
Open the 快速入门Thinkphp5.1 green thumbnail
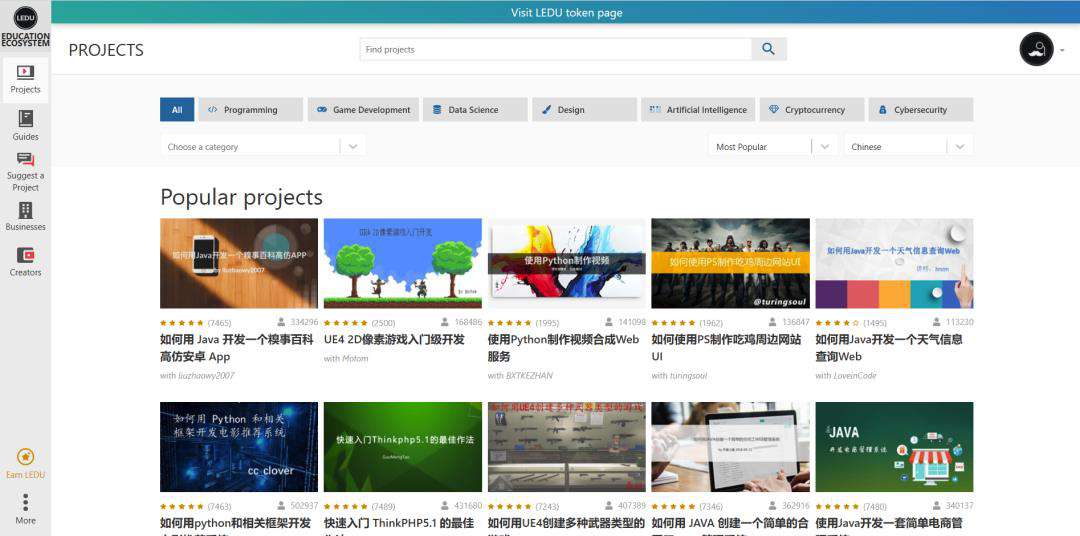click(403, 447)
